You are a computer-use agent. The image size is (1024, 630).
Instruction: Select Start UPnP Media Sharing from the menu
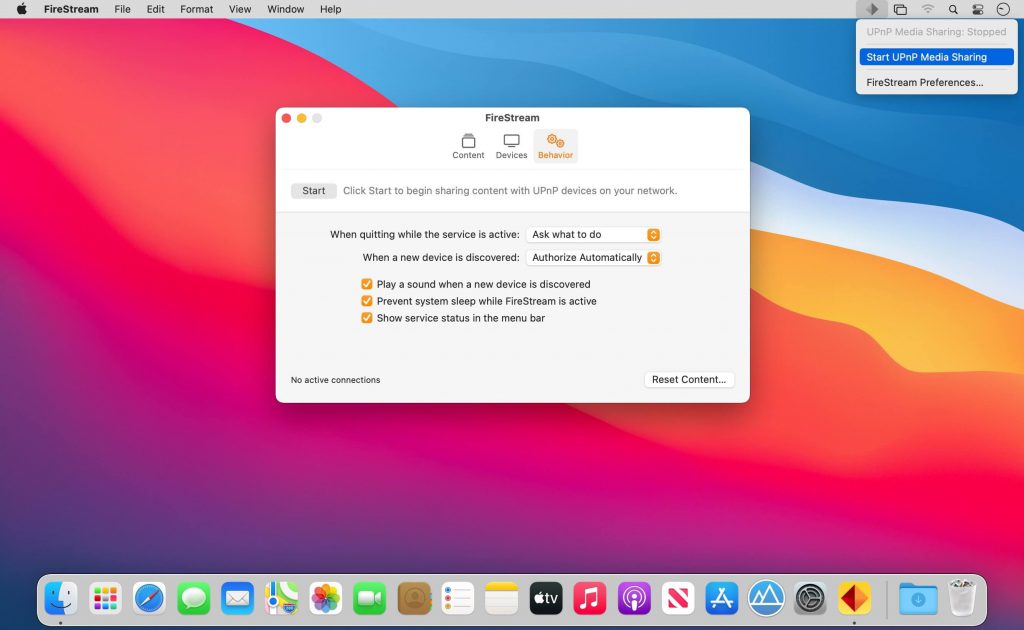coord(935,57)
